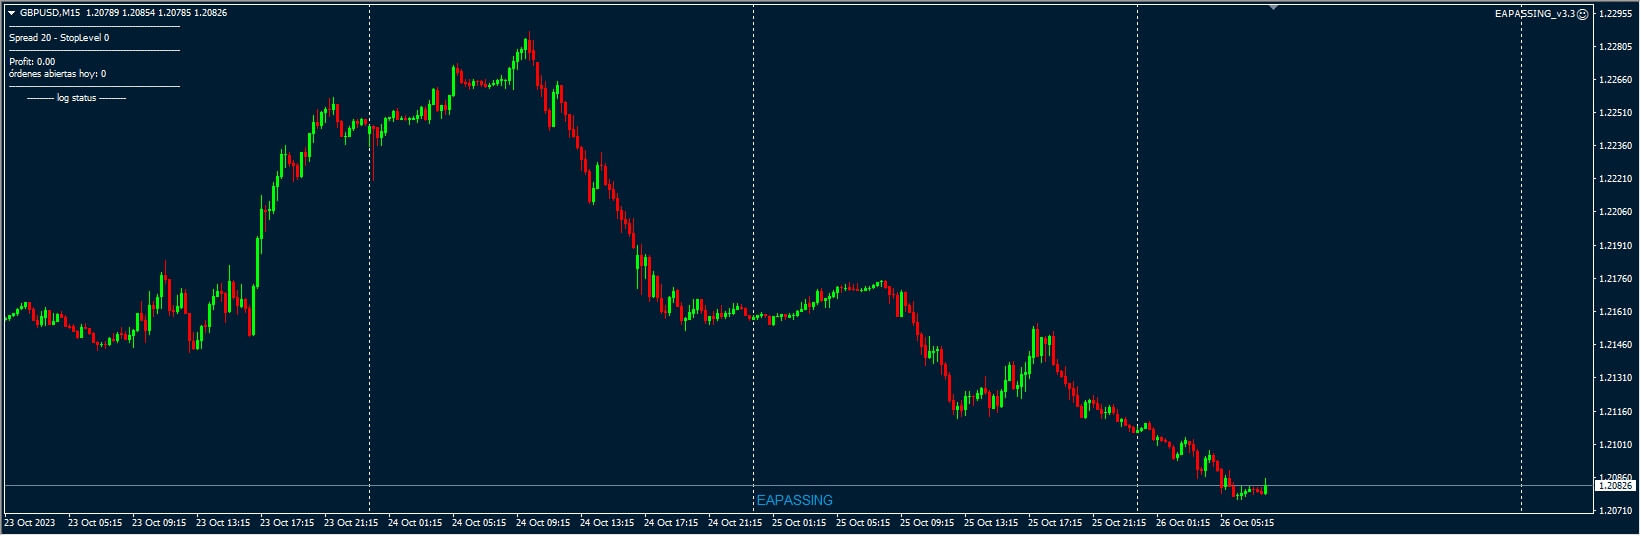Viewport: 1641px width, 536px height.
Task: Click the '25 Oct 05:15' time label
Action: (x=863, y=522)
